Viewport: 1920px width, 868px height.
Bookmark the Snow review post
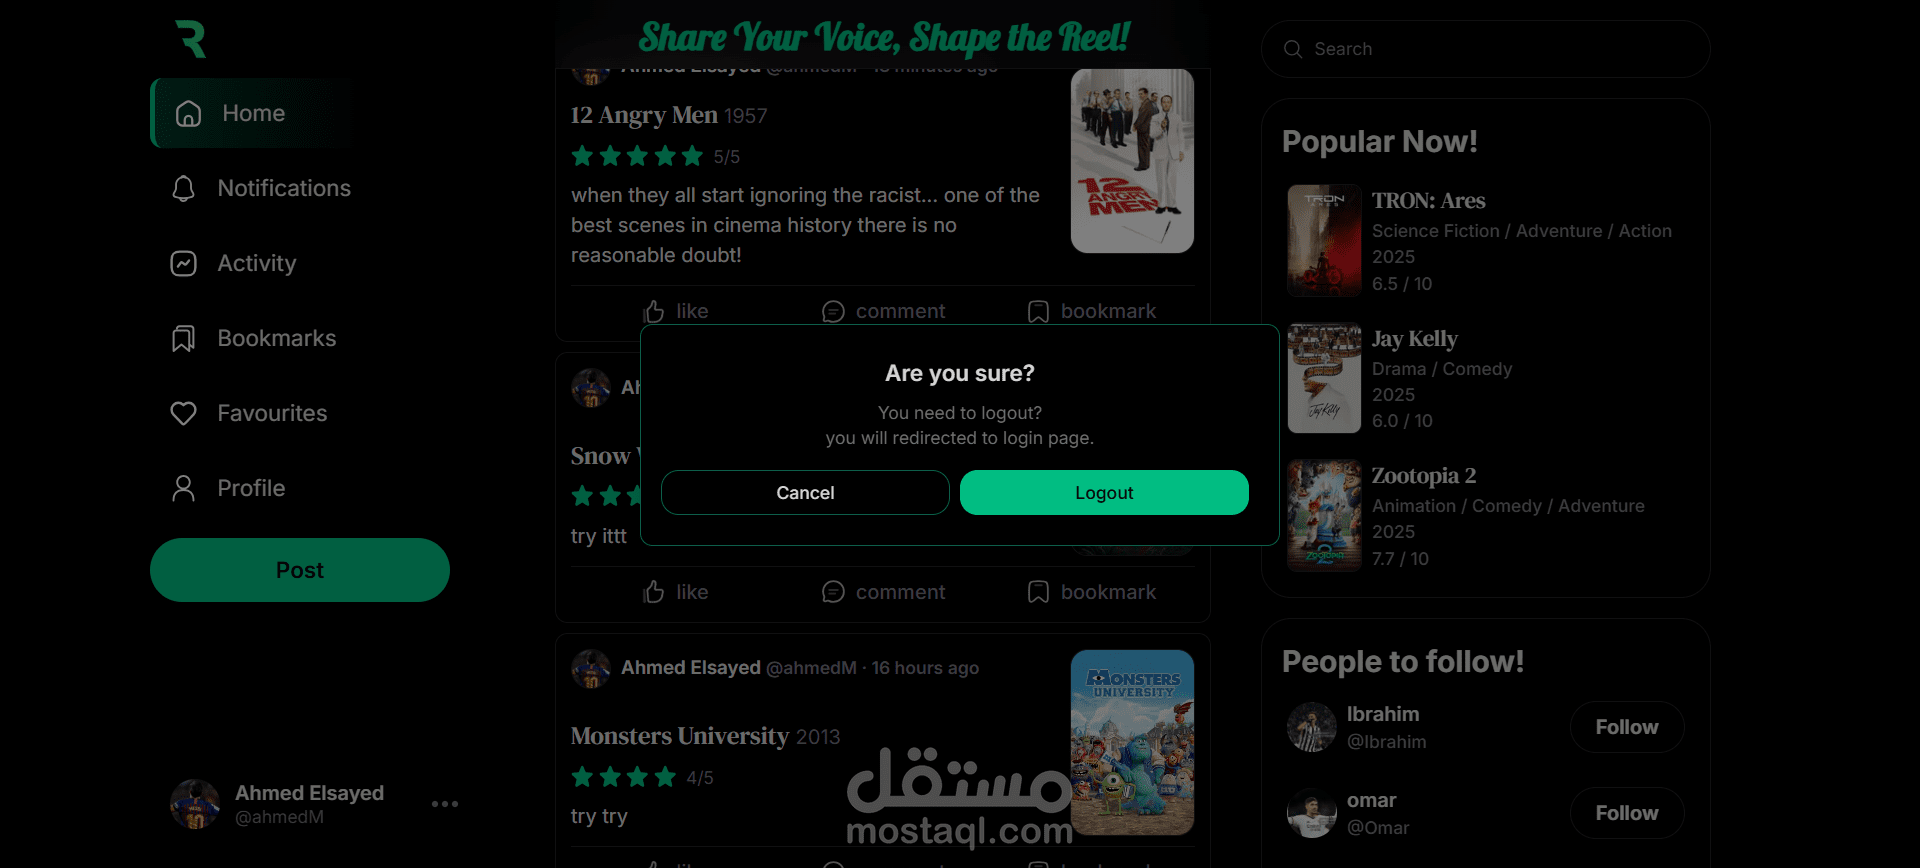click(x=1091, y=592)
